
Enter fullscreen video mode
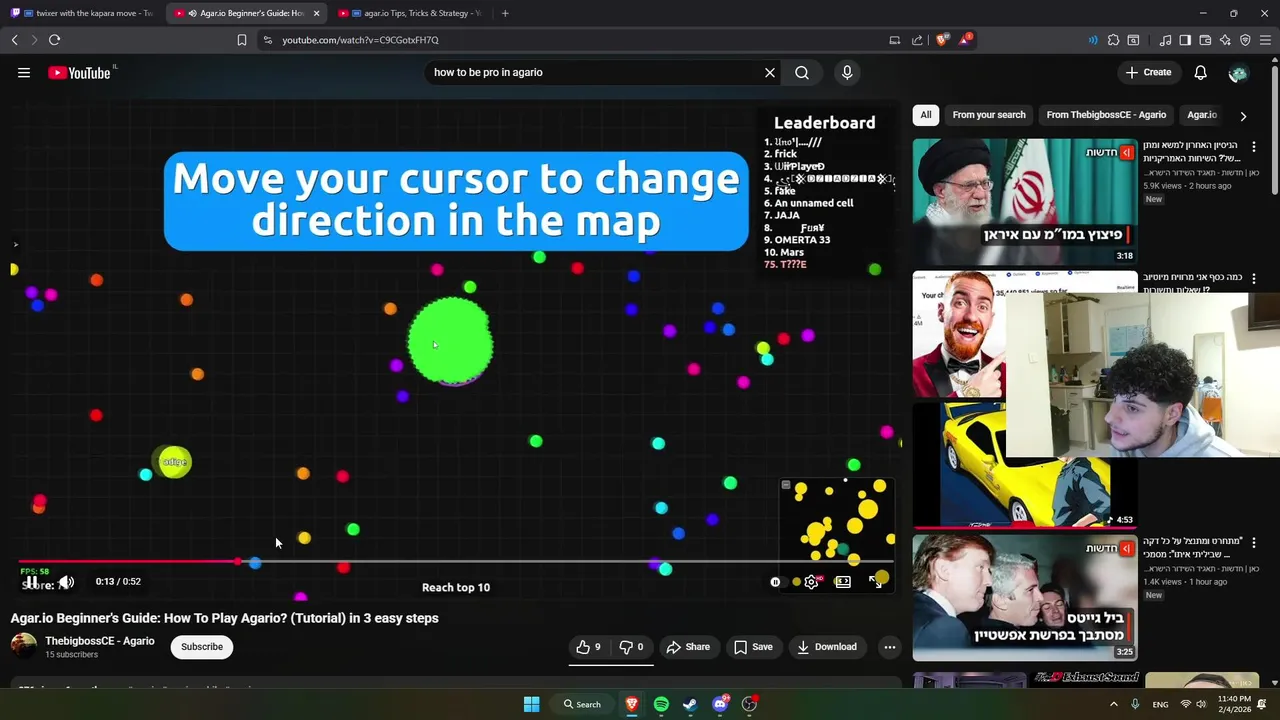[876, 582]
